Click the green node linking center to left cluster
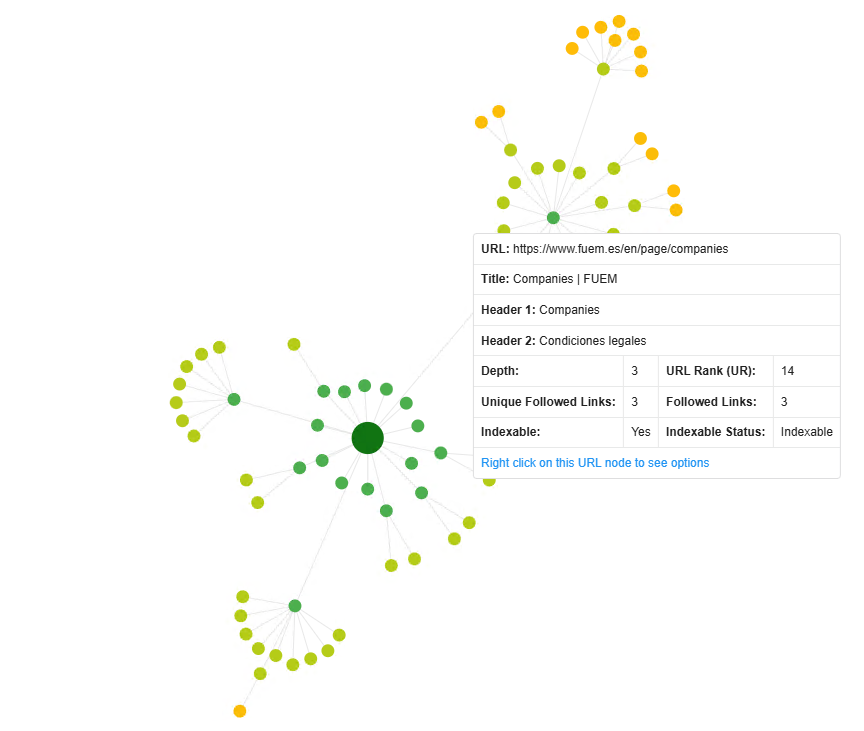 [x=317, y=425]
